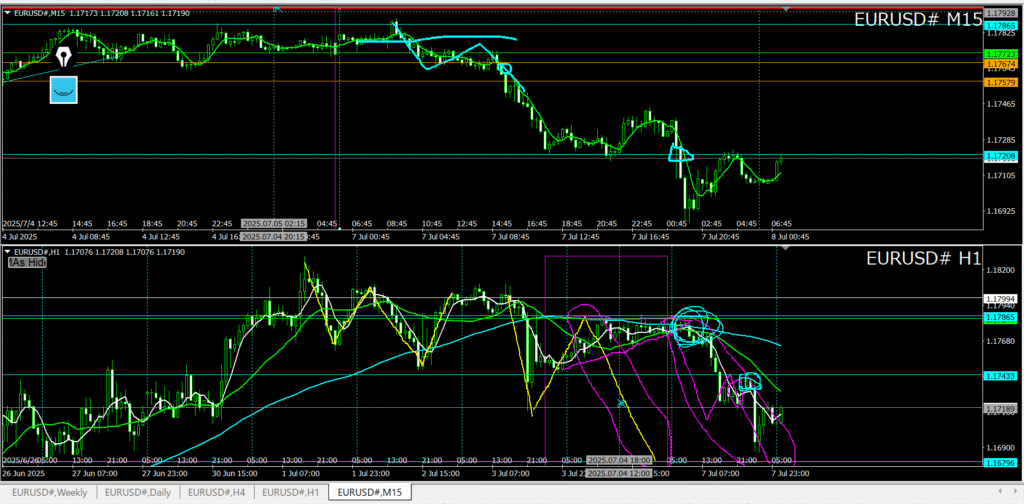Click the green 1.17723 price label

1001,54
